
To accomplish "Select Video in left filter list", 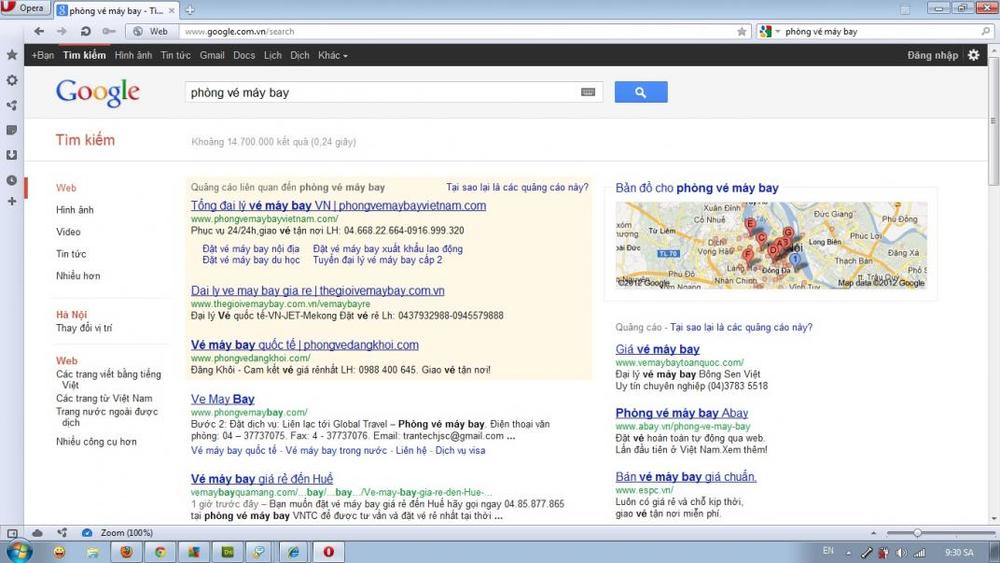I will 68,231.
